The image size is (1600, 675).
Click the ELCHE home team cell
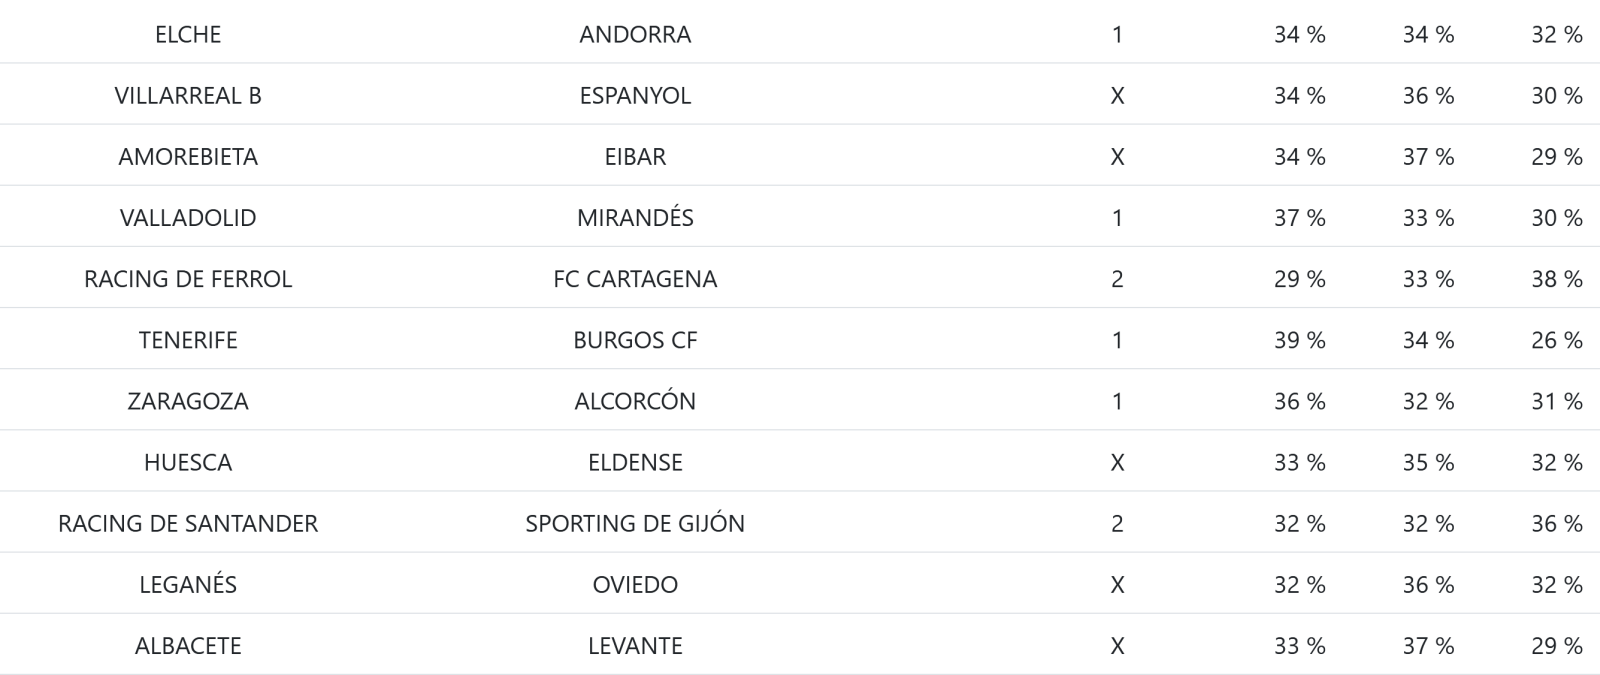[188, 34]
